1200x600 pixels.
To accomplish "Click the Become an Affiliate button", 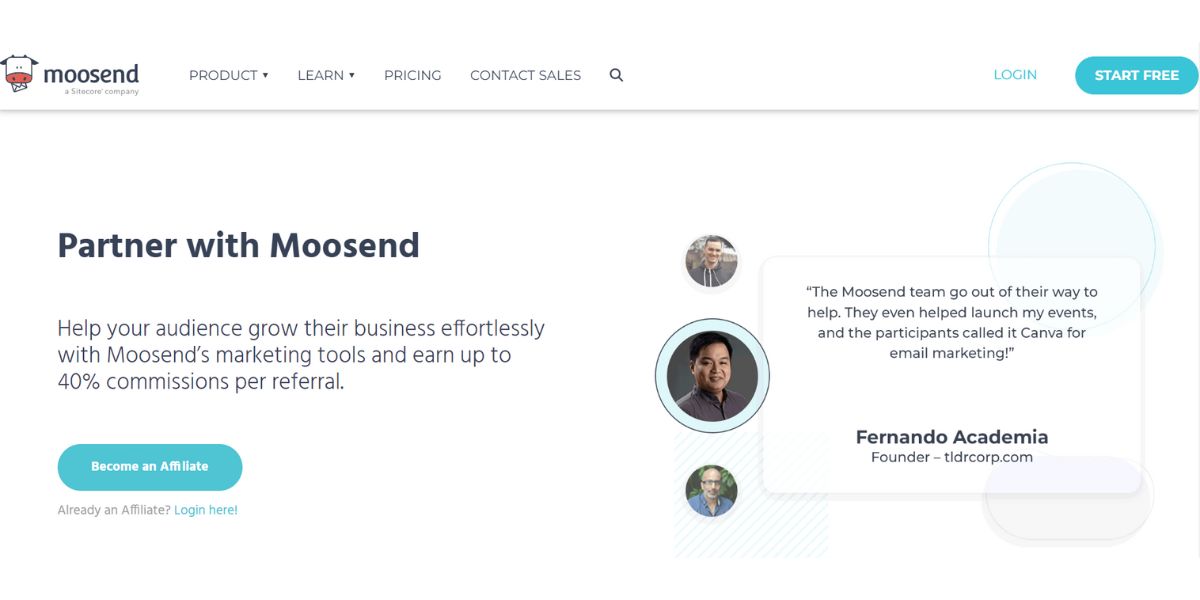I will coord(149,466).
